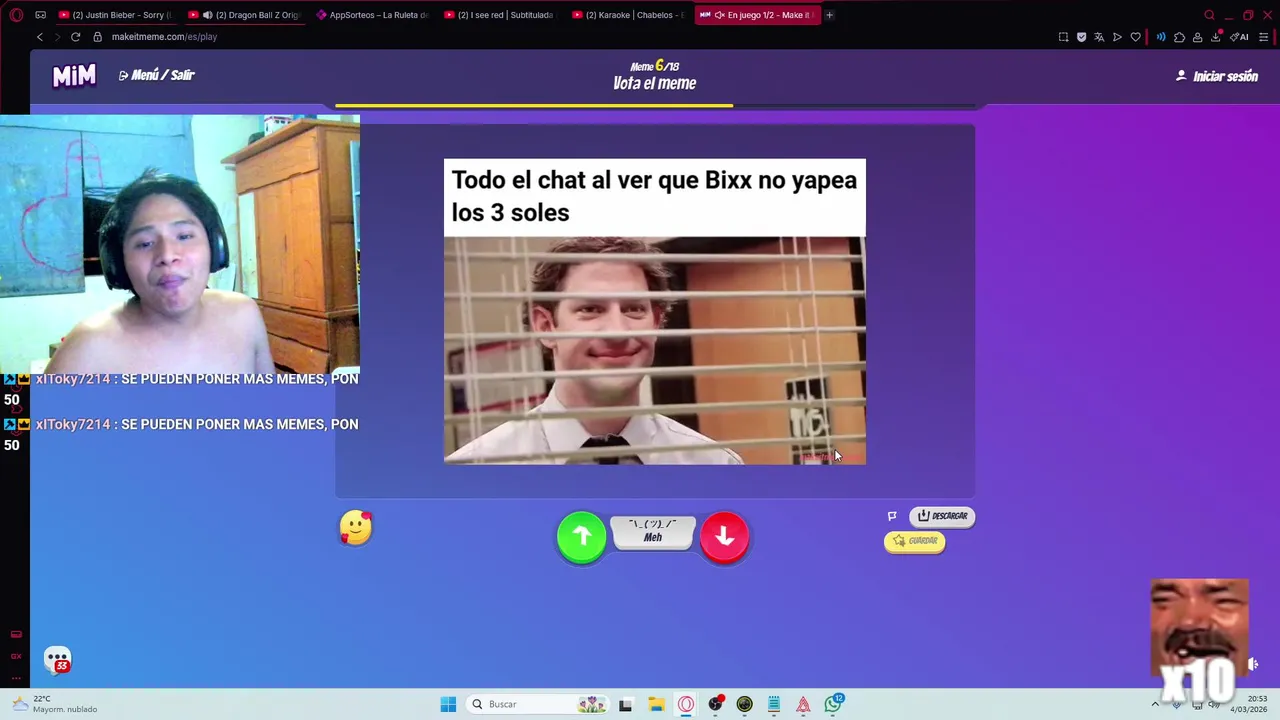
Task: Select the En juego Make it Meme tab
Action: click(x=757, y=15)
